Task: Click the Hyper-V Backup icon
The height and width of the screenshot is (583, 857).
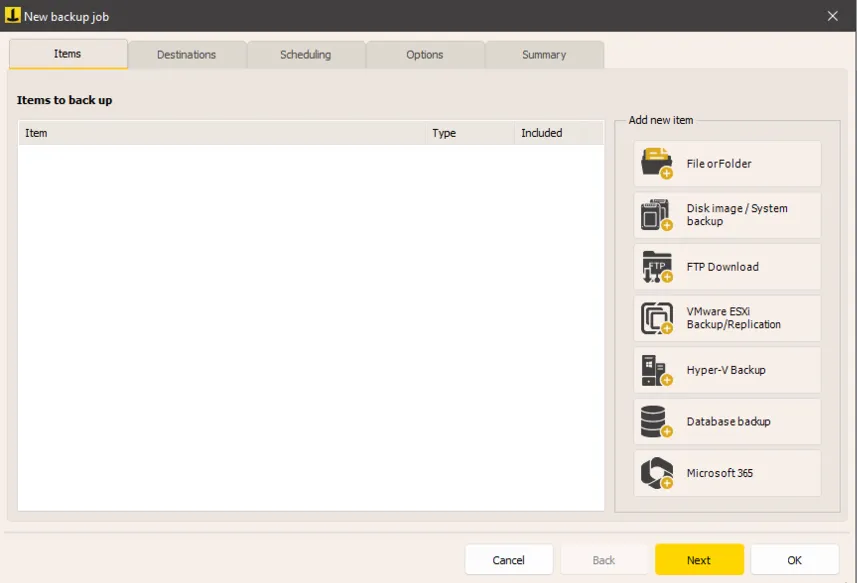Action: pos(657,370)
